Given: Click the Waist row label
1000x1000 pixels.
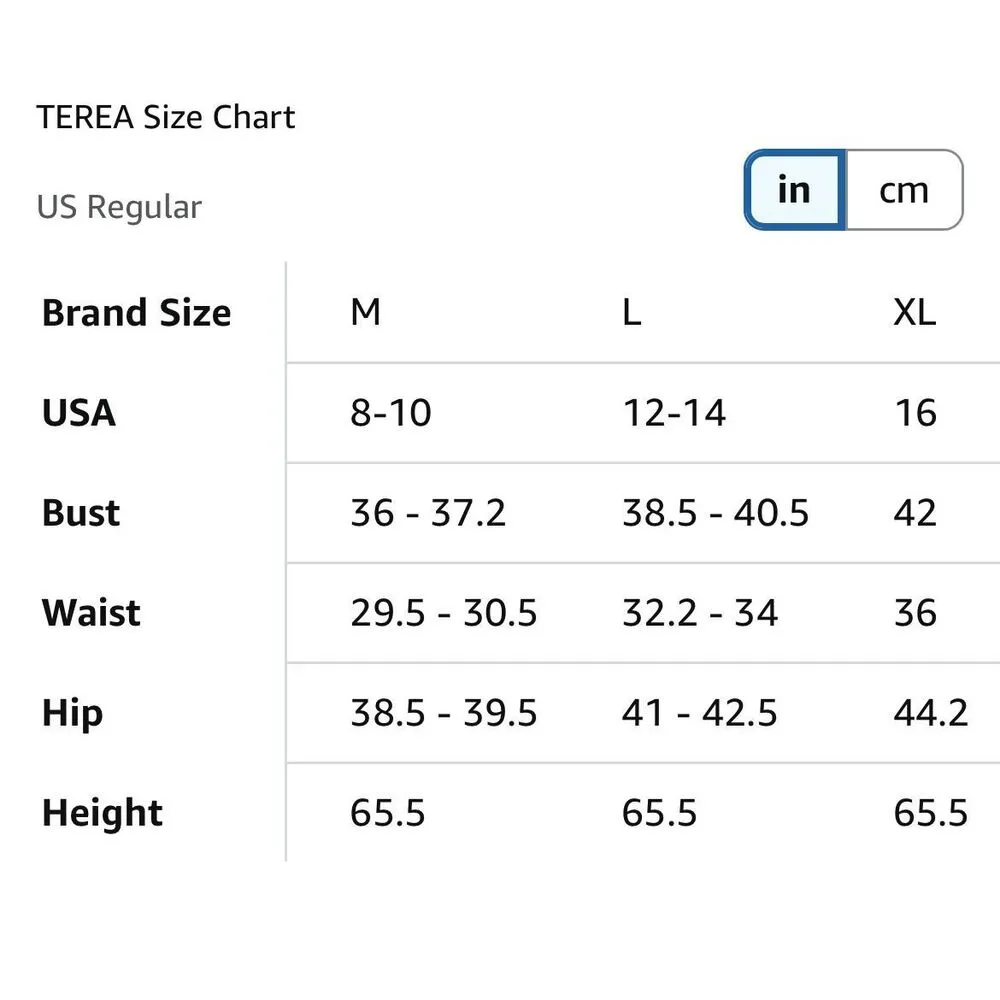Looking at the screenshot, I should pyautogui.click(x=91, y=613).
